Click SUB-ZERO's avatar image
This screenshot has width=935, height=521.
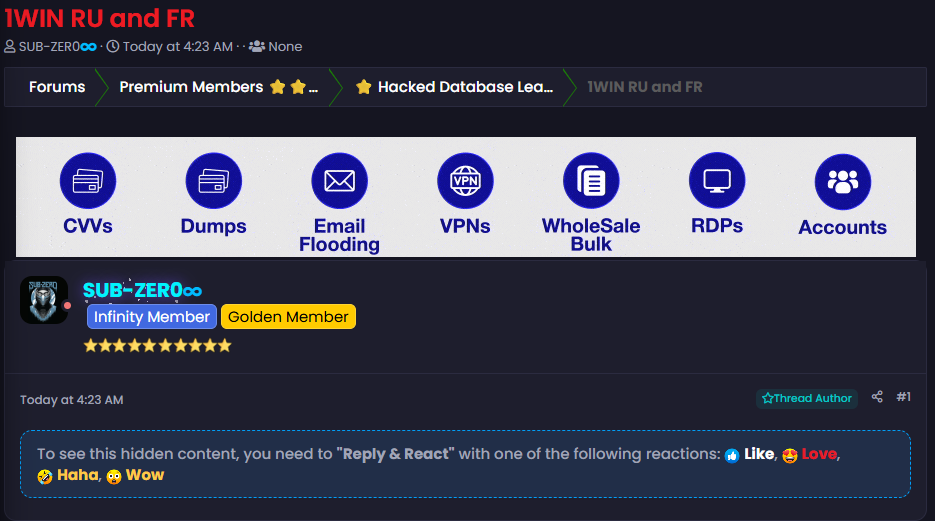click(44, 300)
